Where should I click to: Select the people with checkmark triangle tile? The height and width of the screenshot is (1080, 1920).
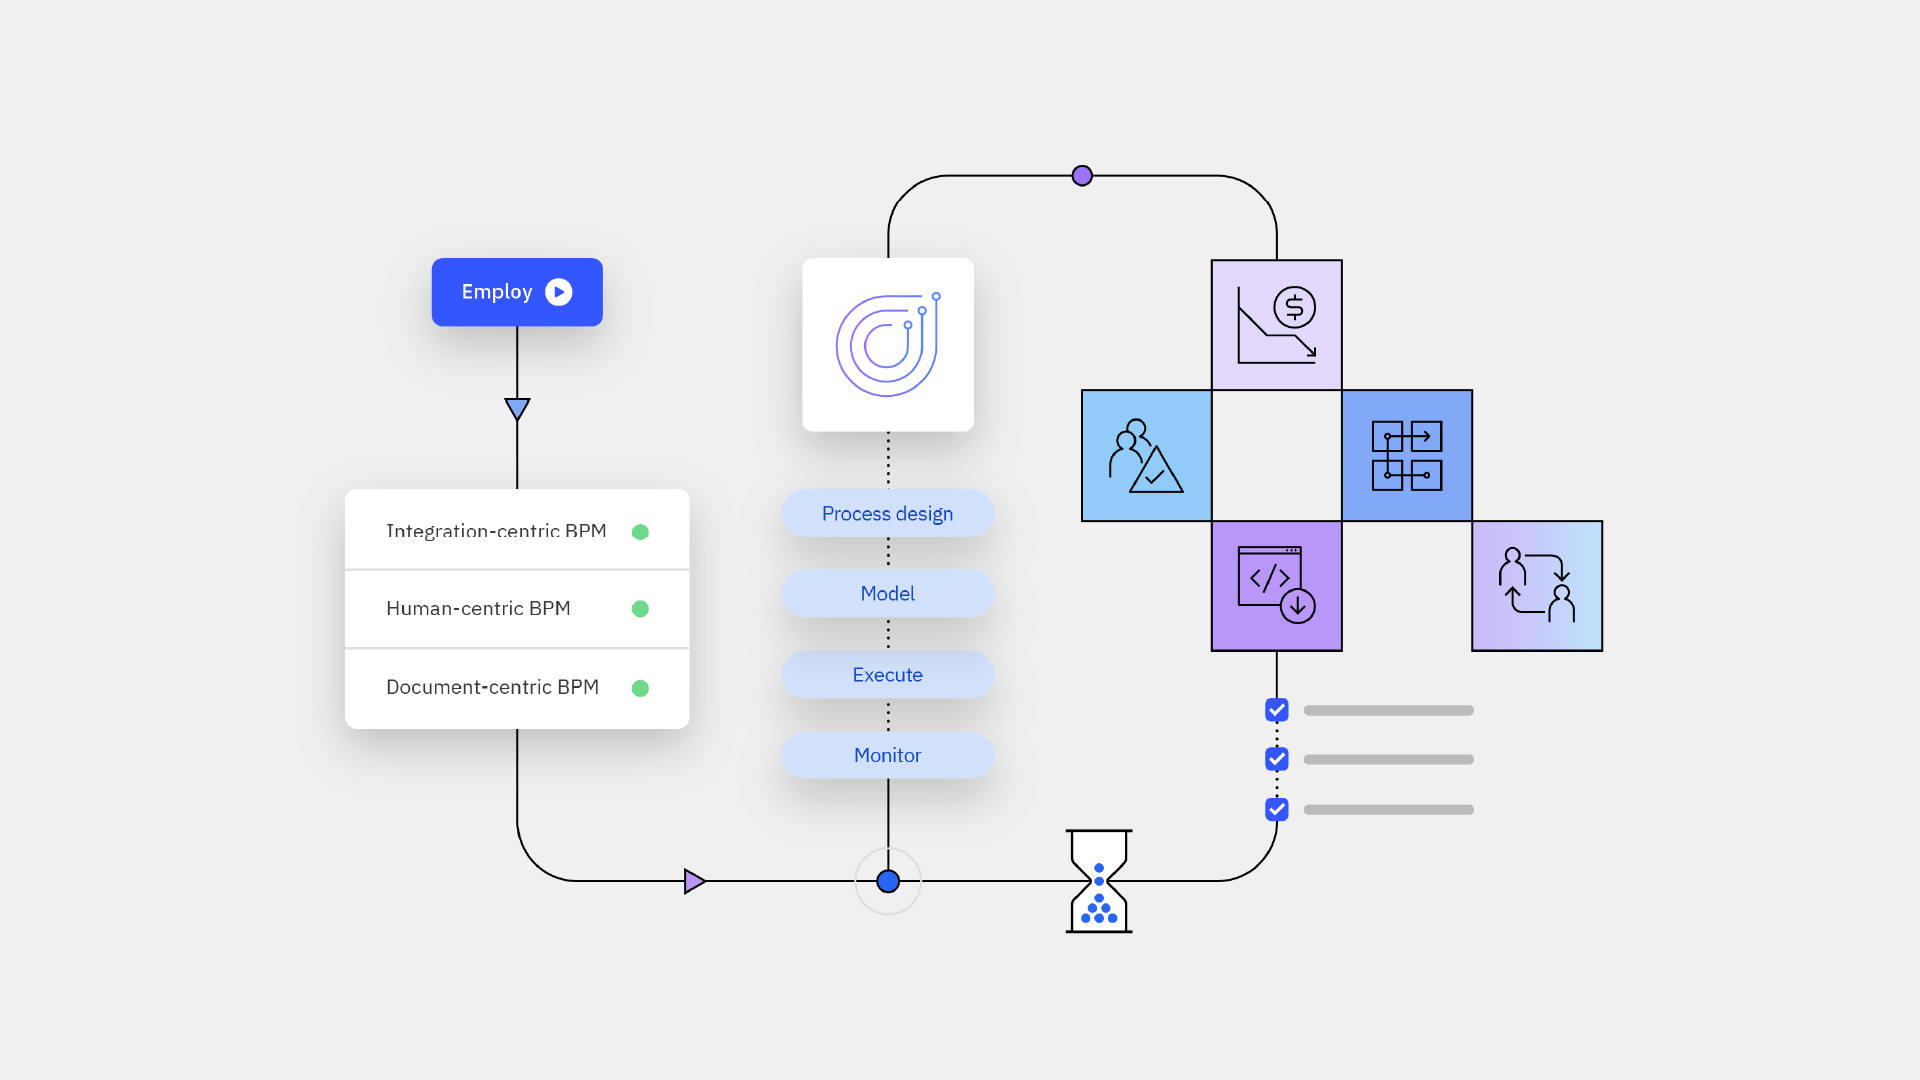[1146, 456]
